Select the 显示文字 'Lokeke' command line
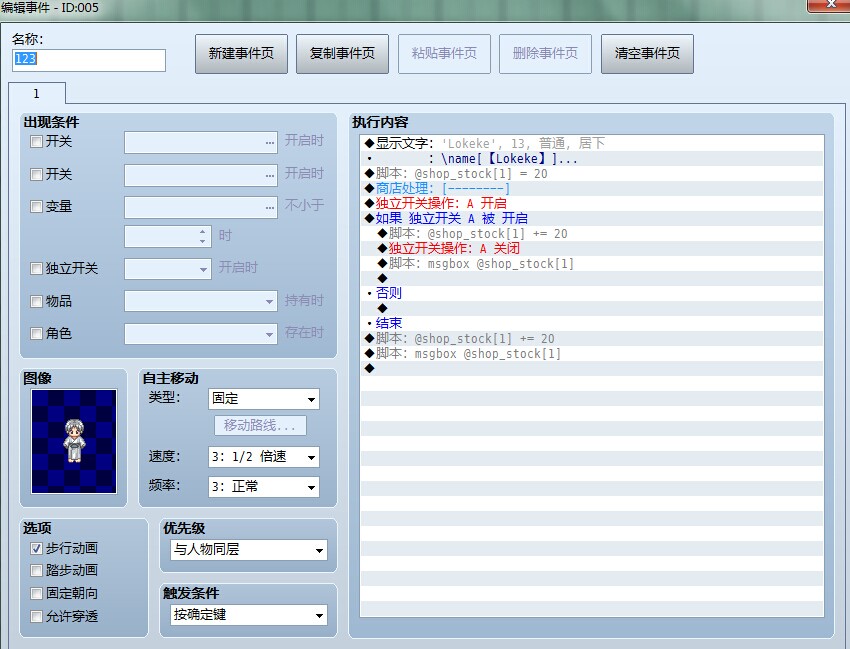The height and width of the screenshot is (649, 850). click(592, 143)
